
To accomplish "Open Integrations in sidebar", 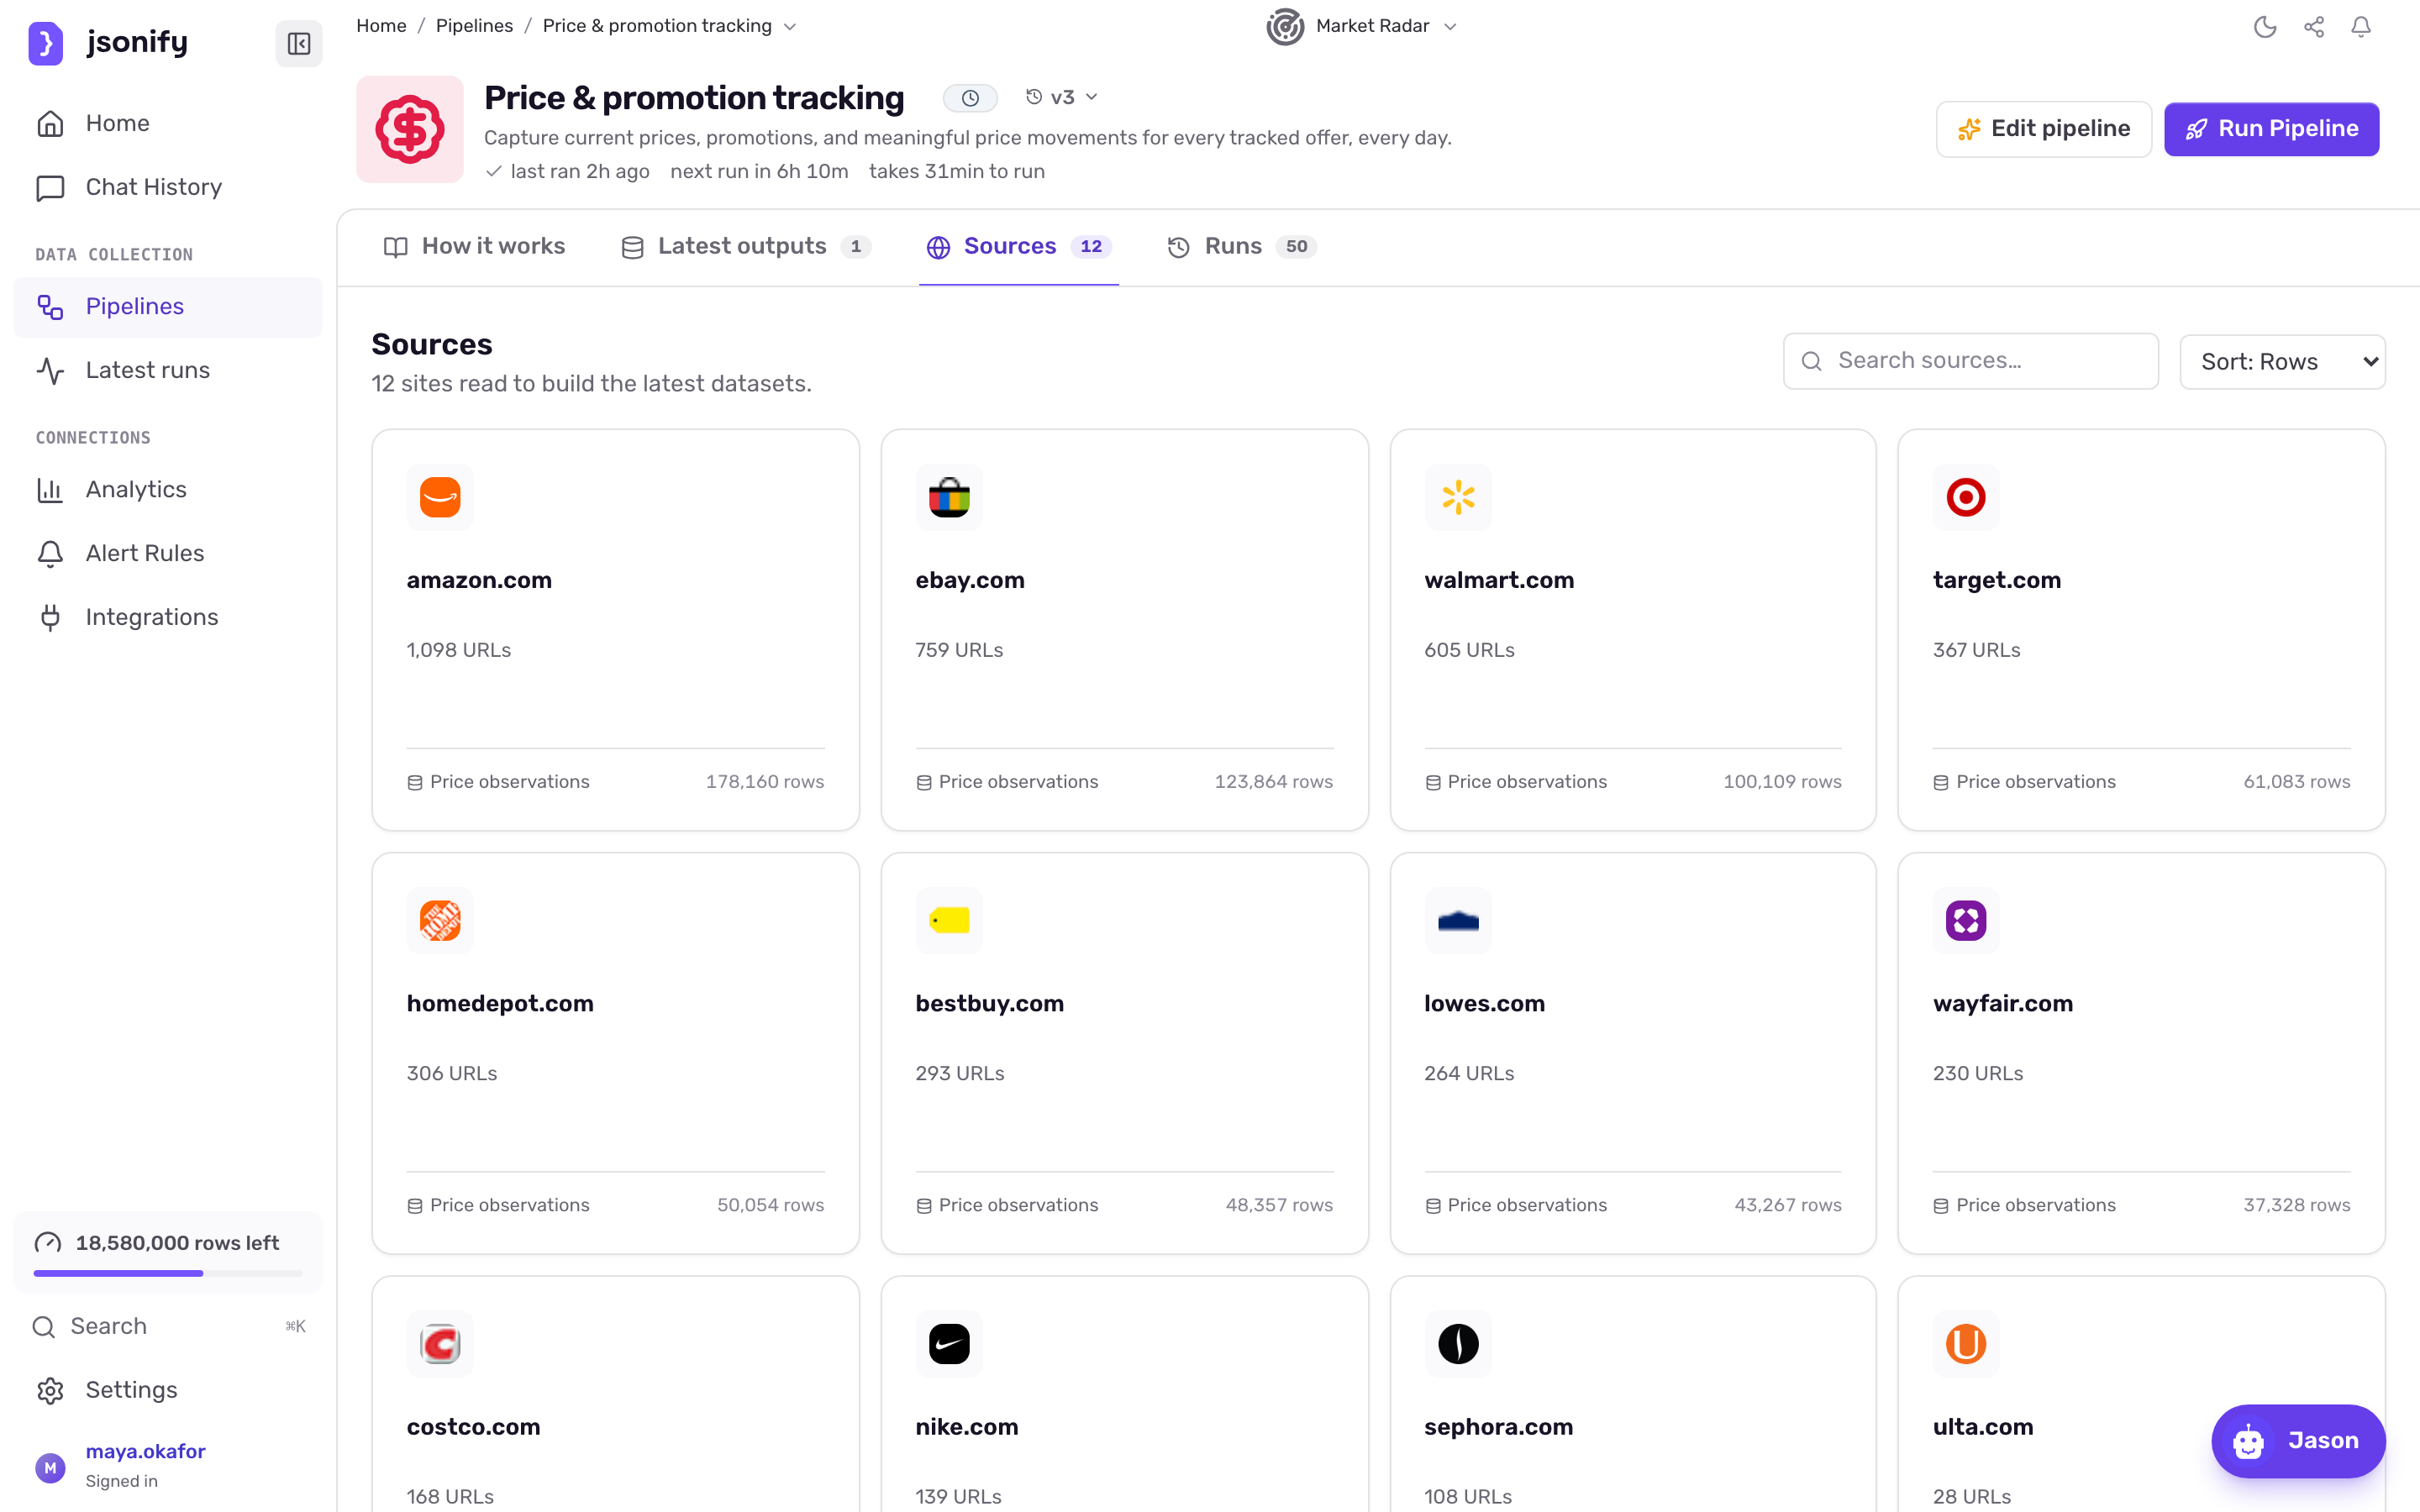I will click(x=168, y=617).
